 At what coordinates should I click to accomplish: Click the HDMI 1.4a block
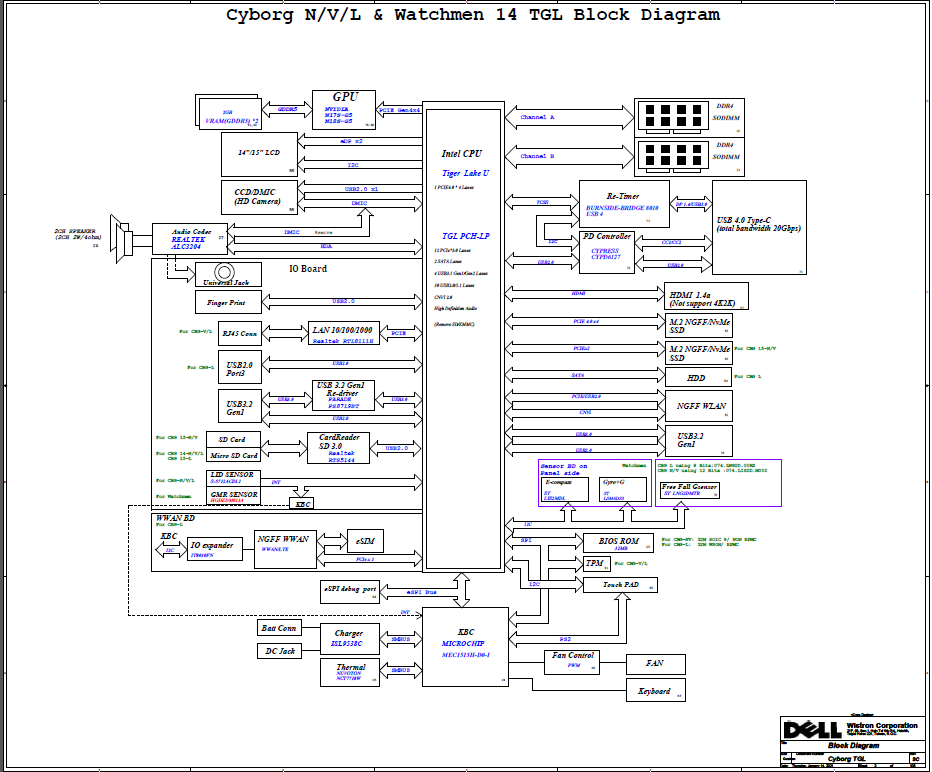pos(706,297)
